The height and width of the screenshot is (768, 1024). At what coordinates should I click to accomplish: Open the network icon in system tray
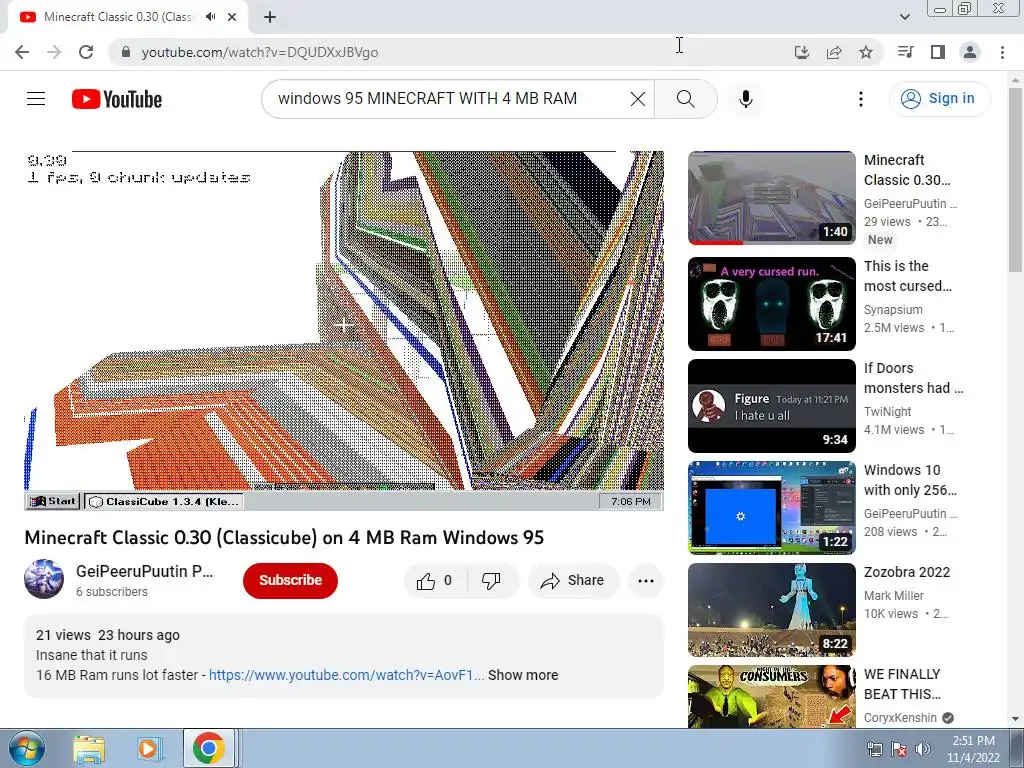click(x=874, y=749)
